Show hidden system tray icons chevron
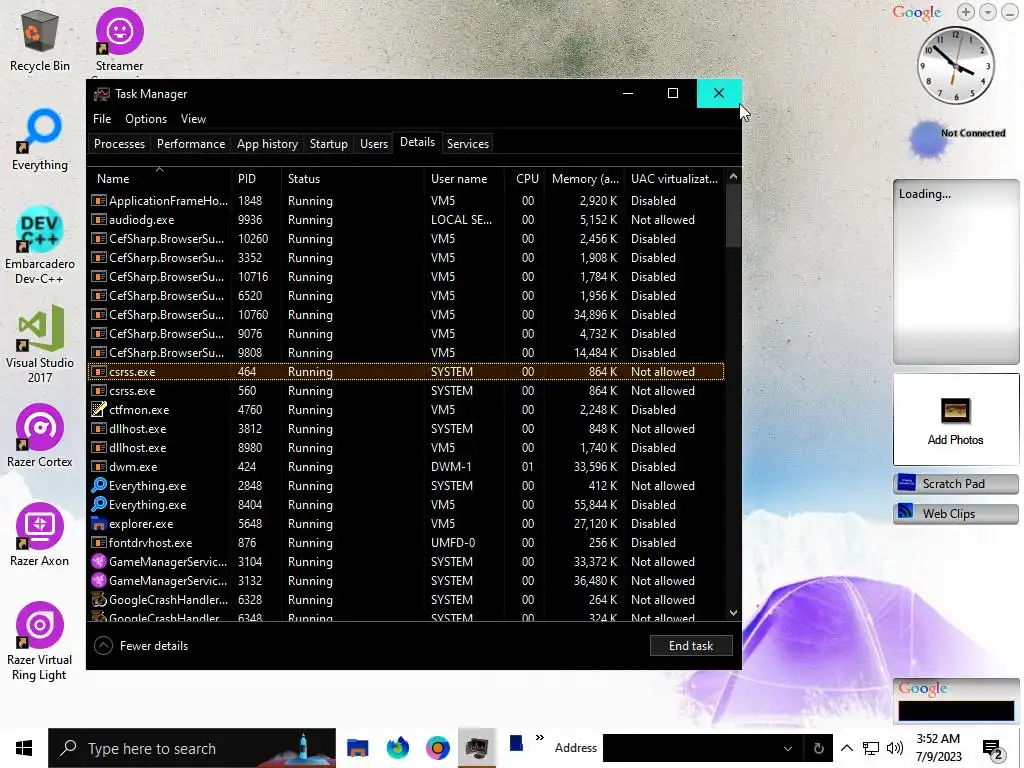Screen dimensions: 1024x768 click(x=846, y=748)
